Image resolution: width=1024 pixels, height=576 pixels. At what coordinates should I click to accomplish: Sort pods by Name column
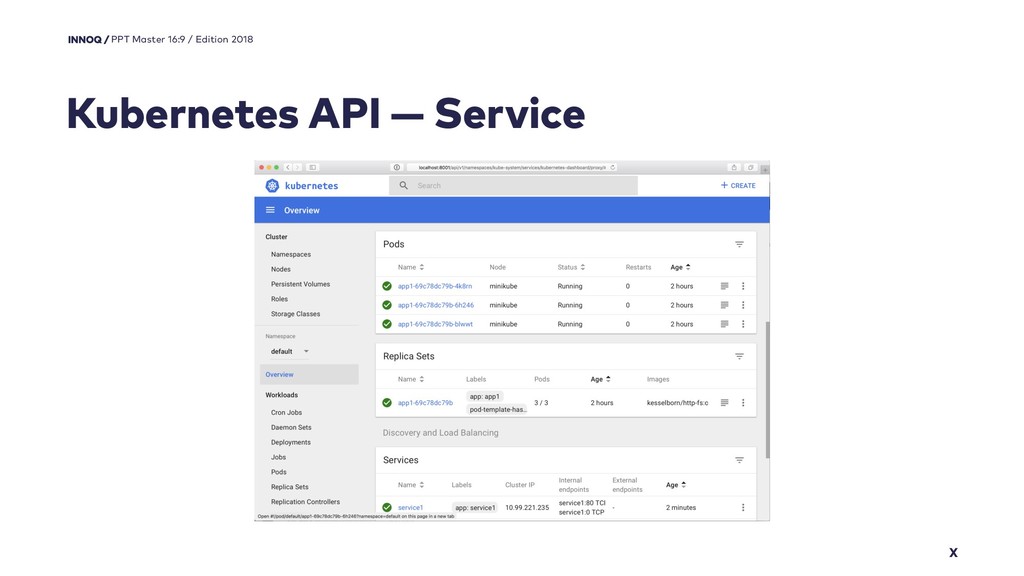tap(411, 267)
